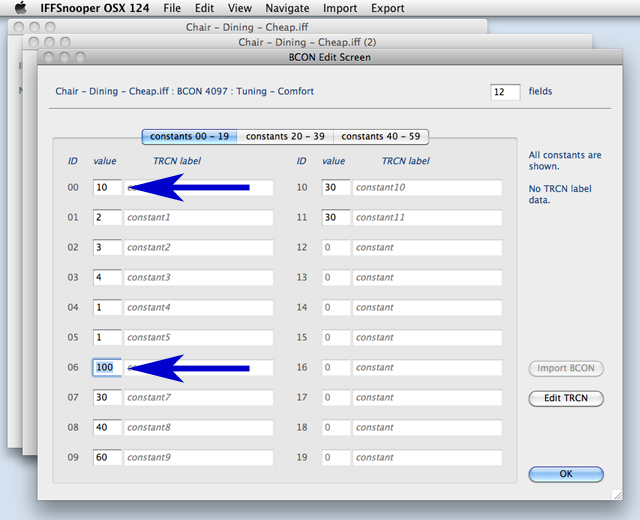640x520 pixels.
Task: Switch to constants 20 – 39 tab
Action: tap(285, 136)
